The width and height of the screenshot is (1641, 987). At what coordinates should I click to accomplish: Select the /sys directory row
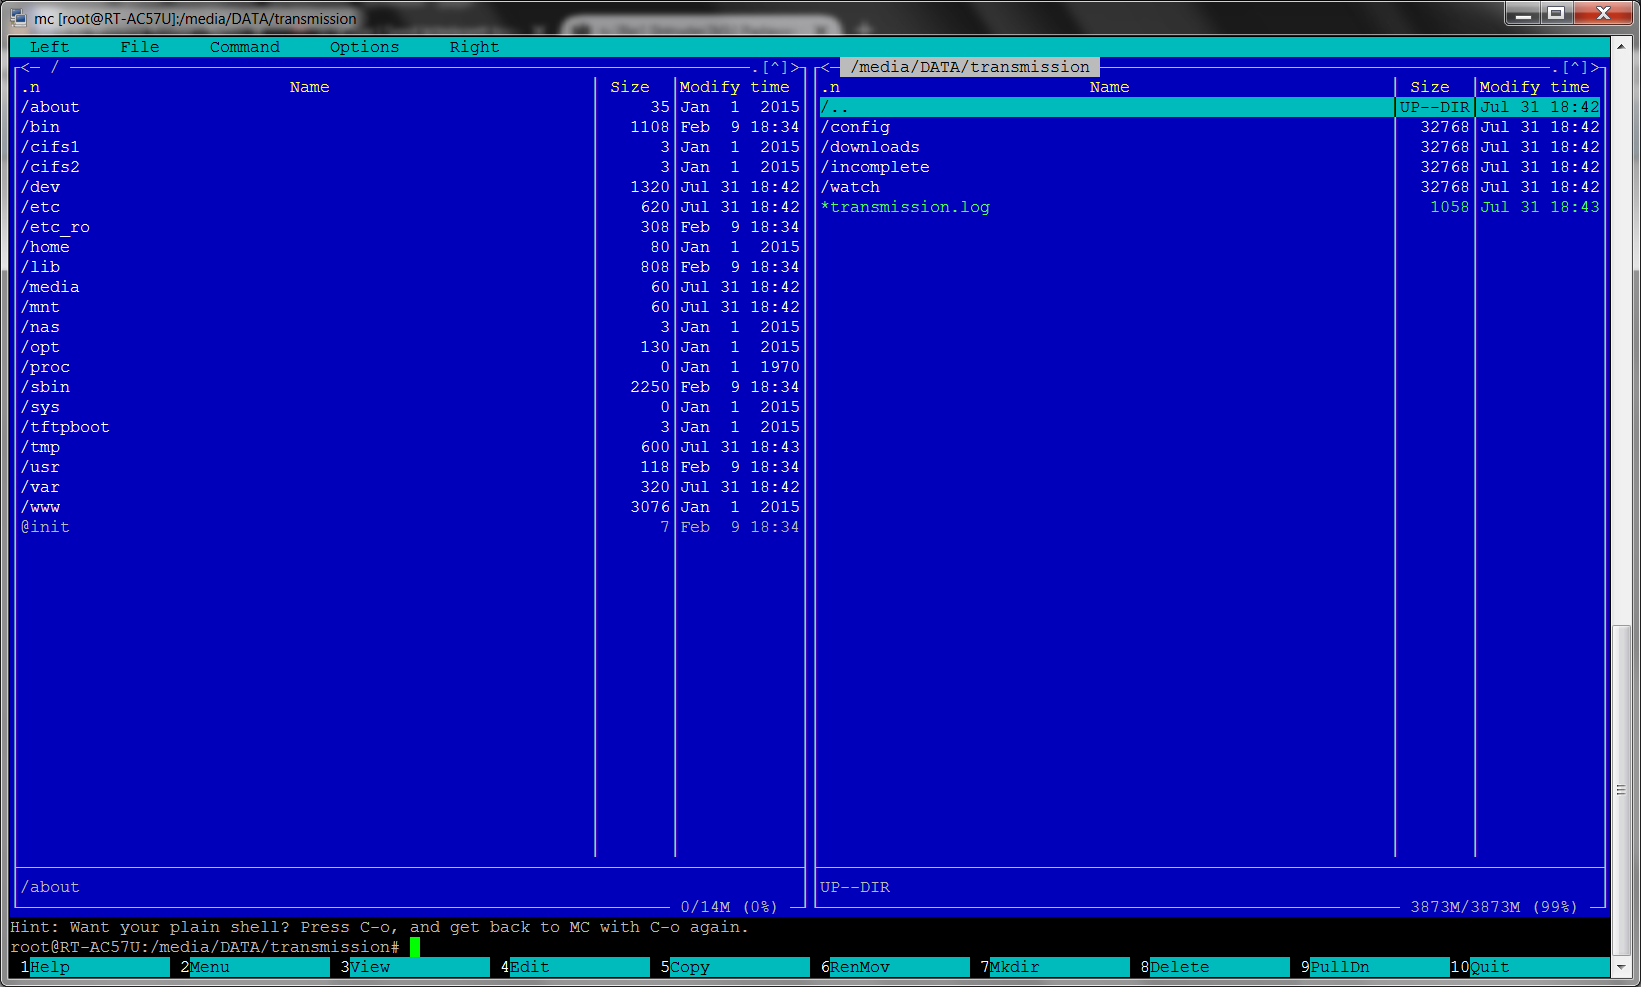410,407
